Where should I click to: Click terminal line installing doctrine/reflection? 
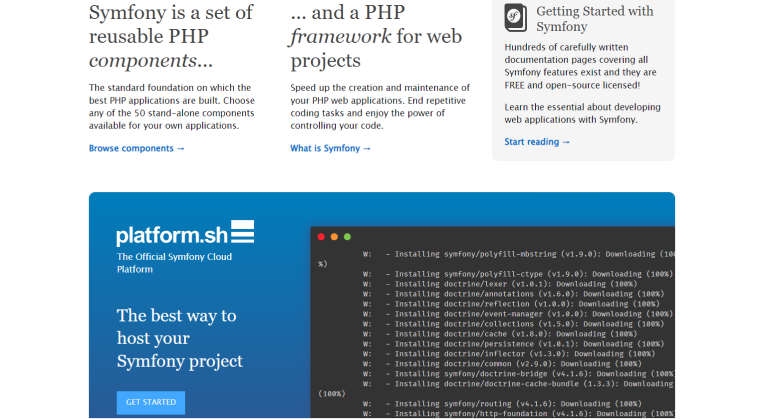point(511,304)
